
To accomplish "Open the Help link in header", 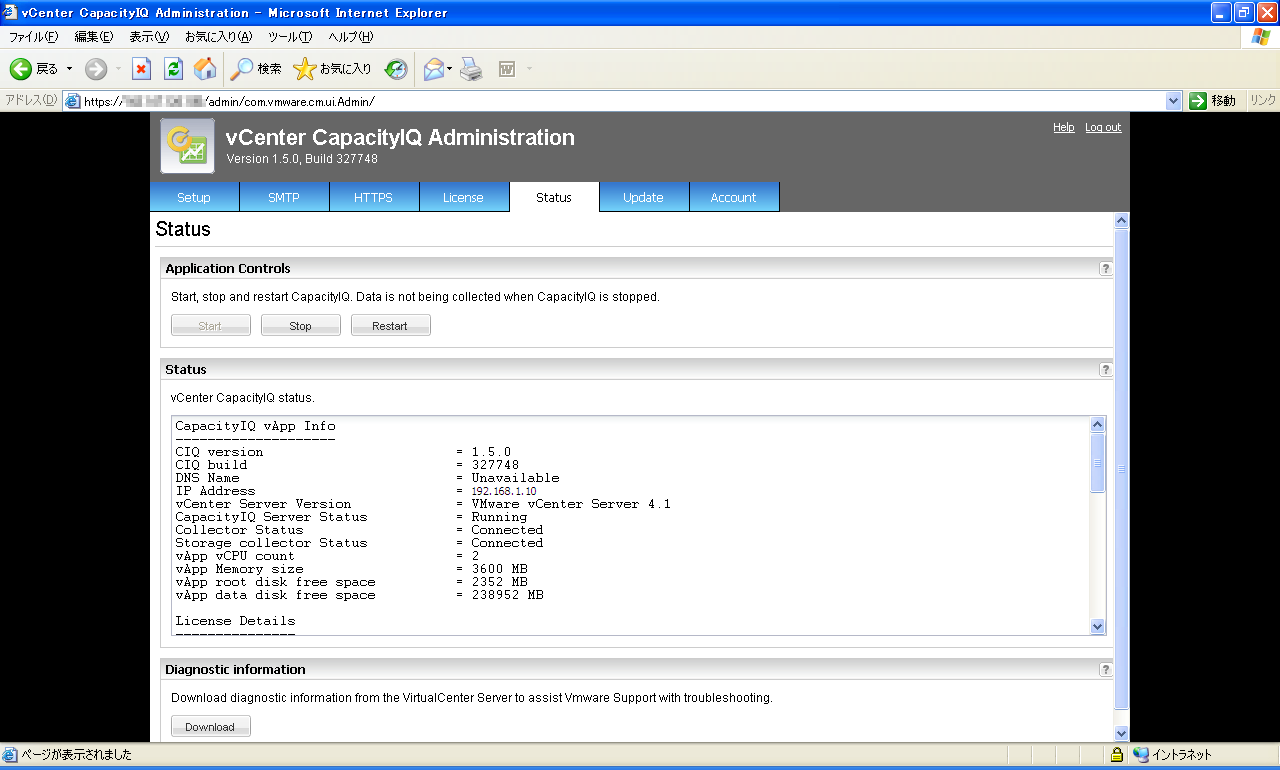I will [1064, 127].
